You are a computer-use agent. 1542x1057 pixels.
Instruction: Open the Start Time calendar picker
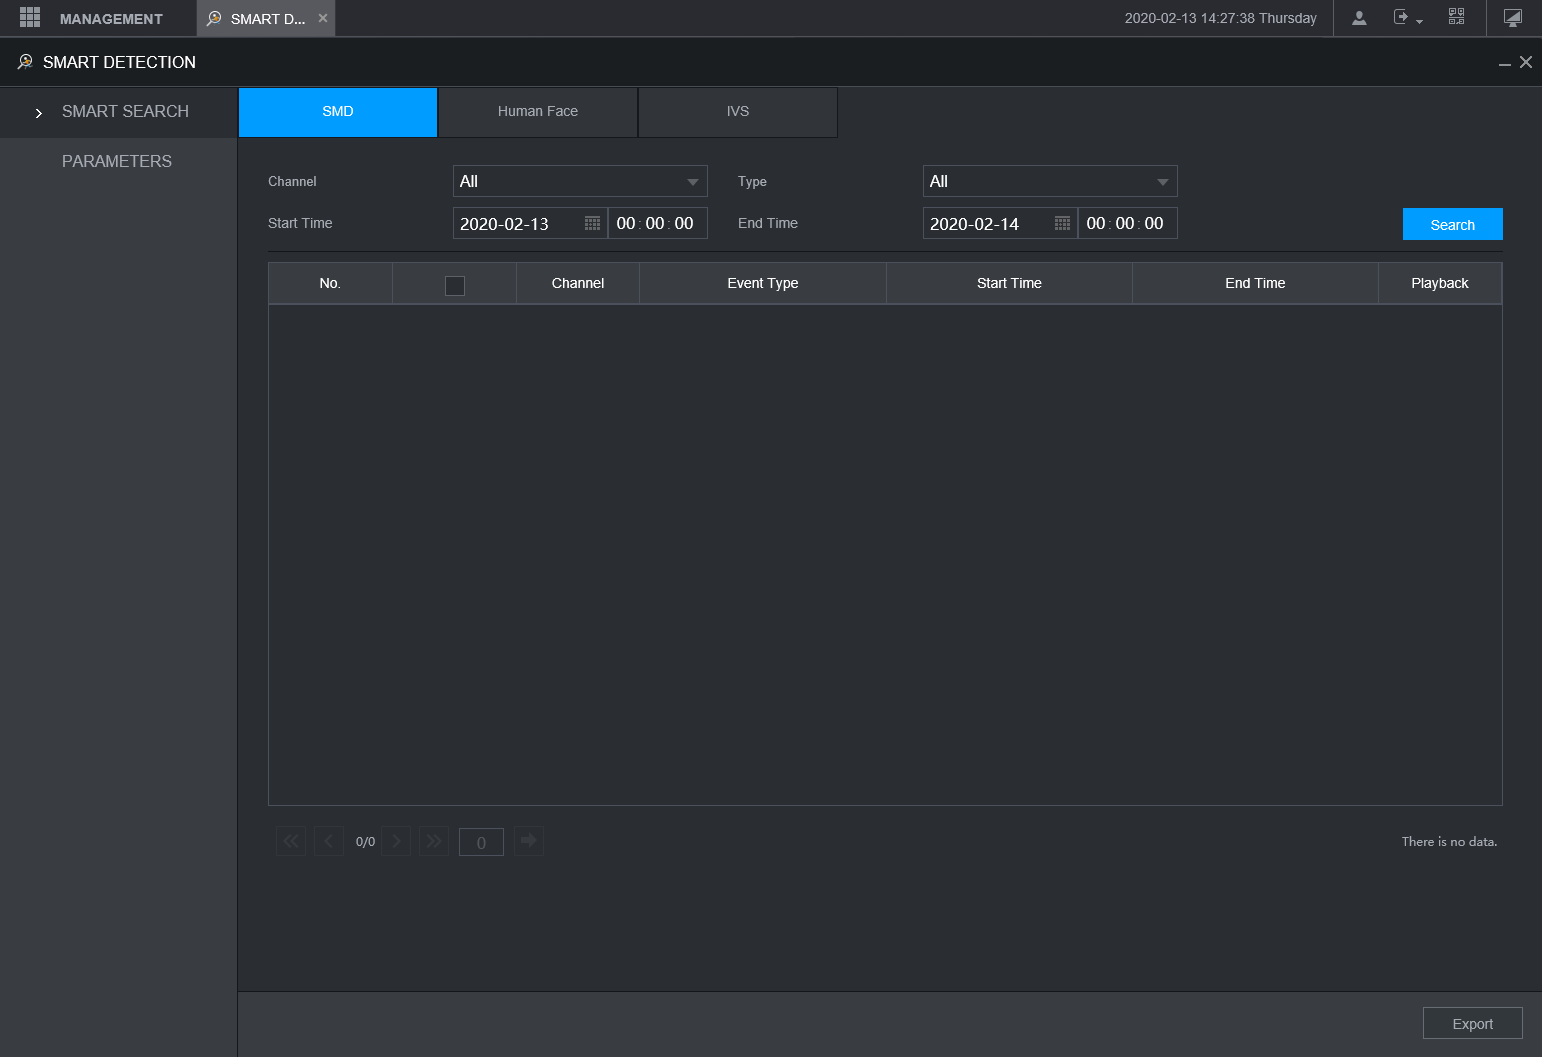[592, 224]
